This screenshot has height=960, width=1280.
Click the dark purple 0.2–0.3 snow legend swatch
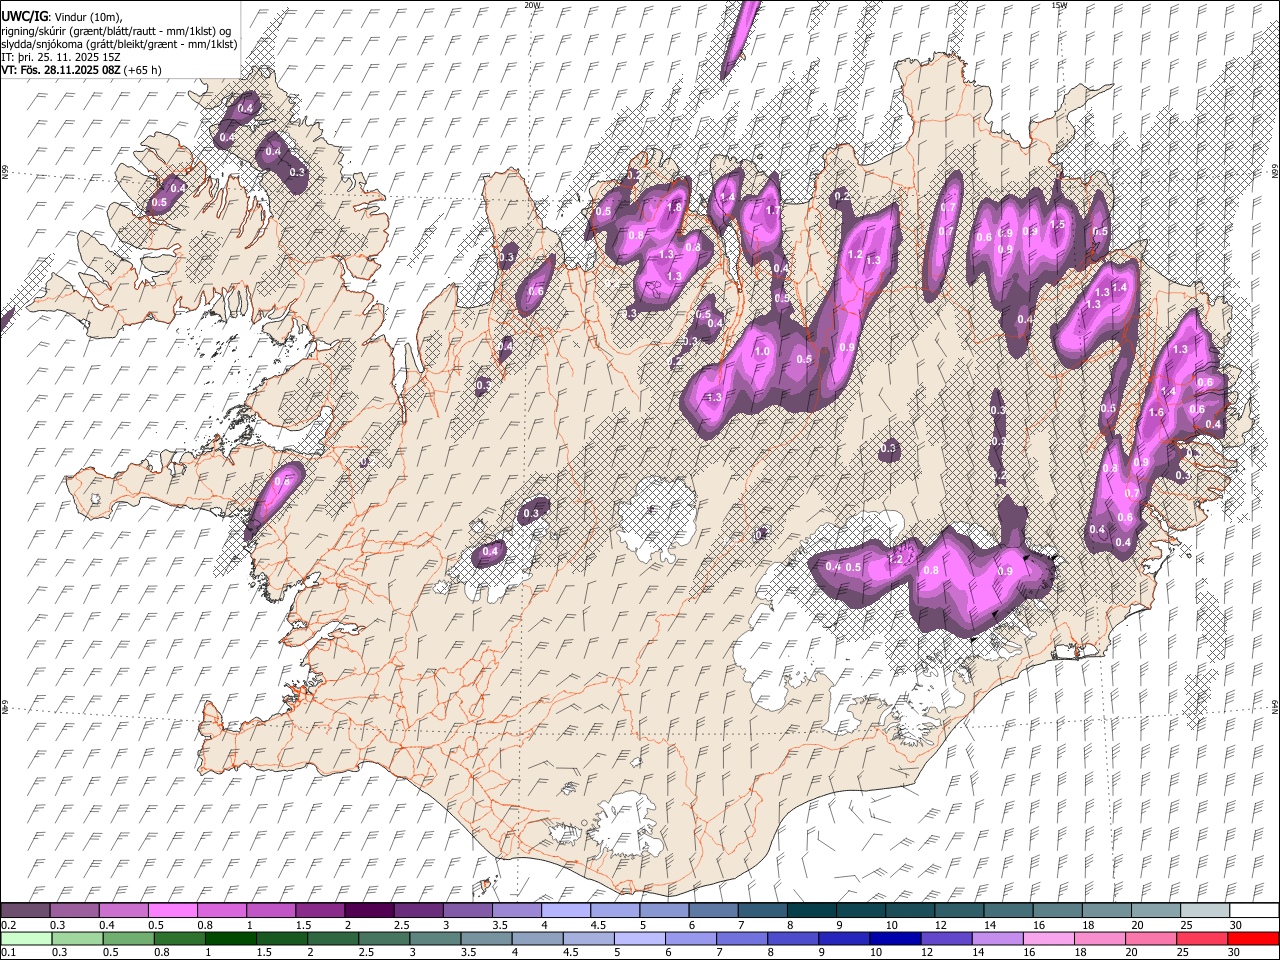pos(25,911)
